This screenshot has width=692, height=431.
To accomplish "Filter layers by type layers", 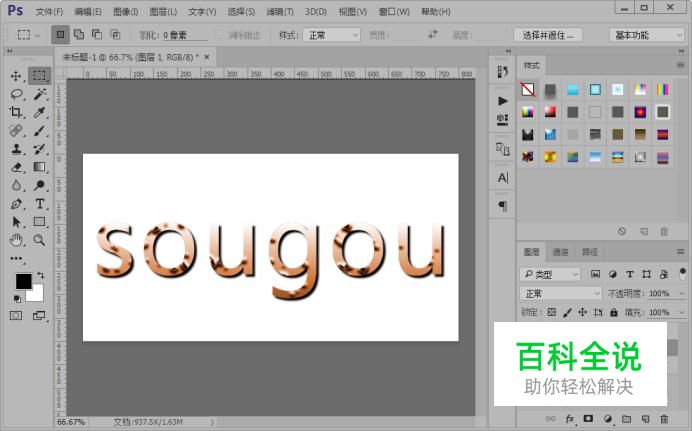I will click(x=630, y=274).
